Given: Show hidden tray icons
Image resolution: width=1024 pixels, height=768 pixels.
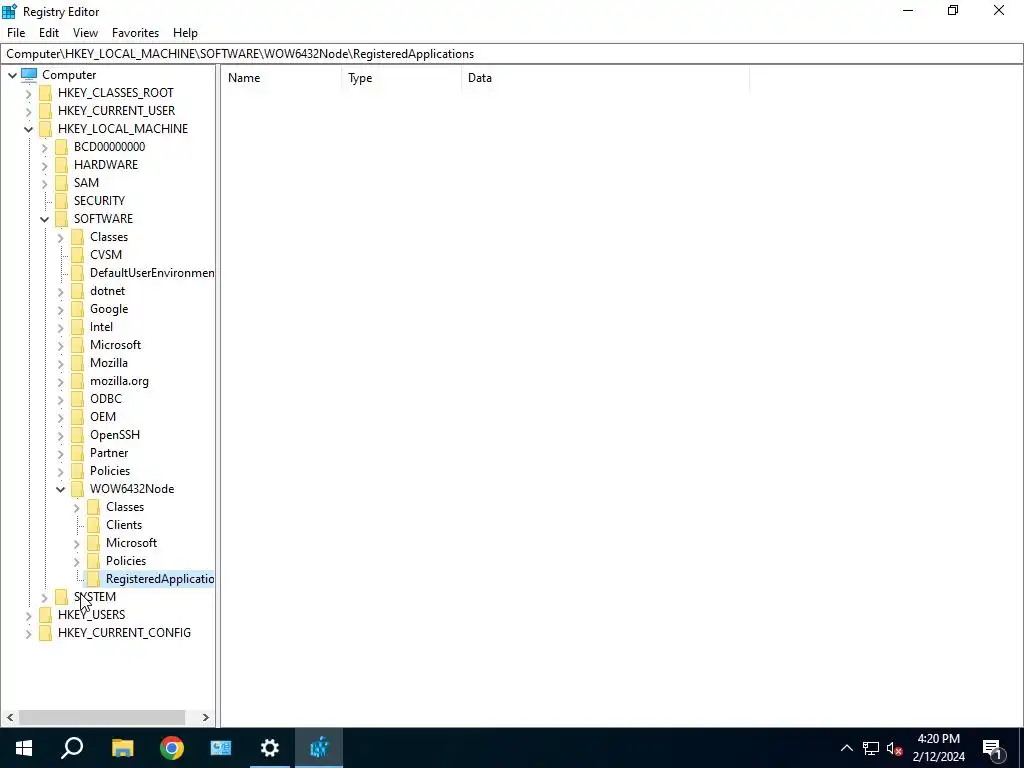Looking at the screenshot, I should (x=846, y=748).
